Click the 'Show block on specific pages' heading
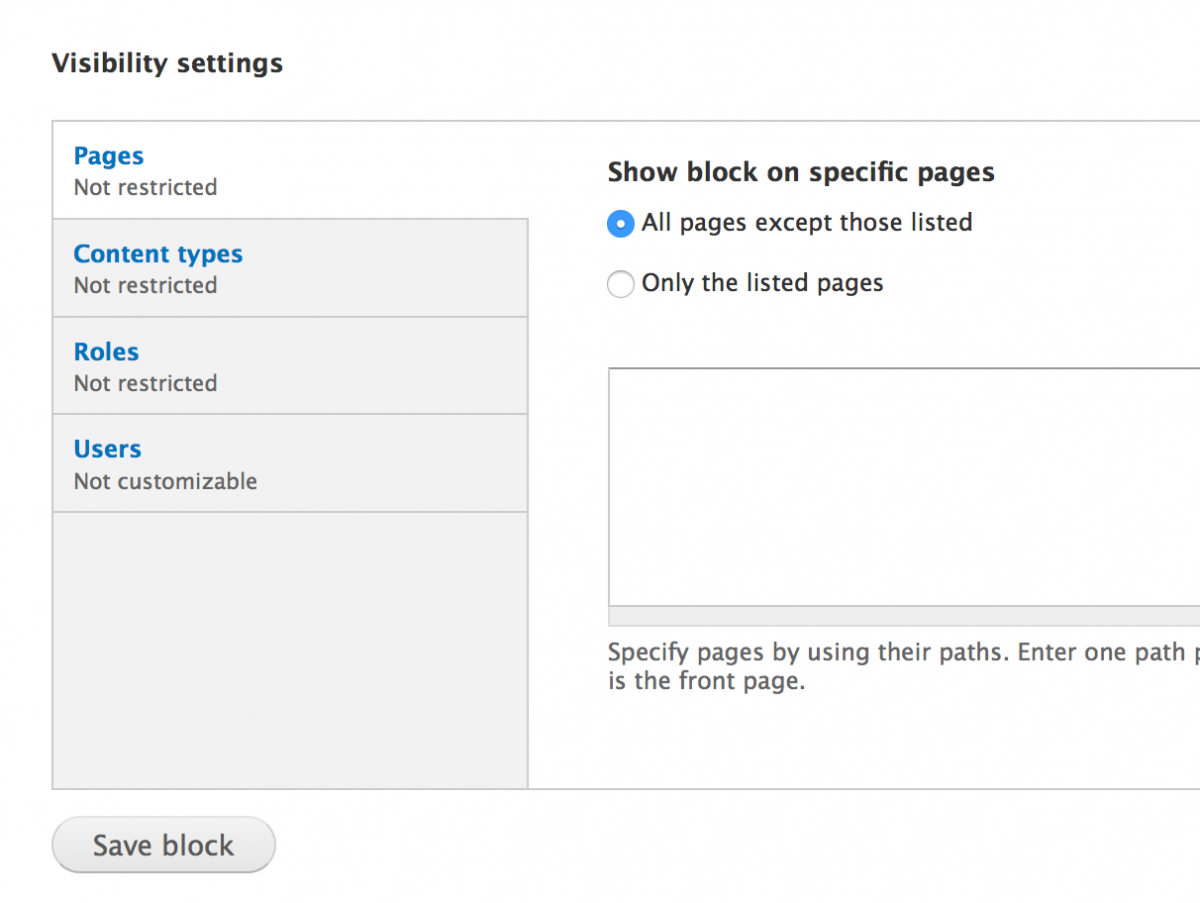The width and height of the screenshot is (1200, 903). click(x=801, y=172)
